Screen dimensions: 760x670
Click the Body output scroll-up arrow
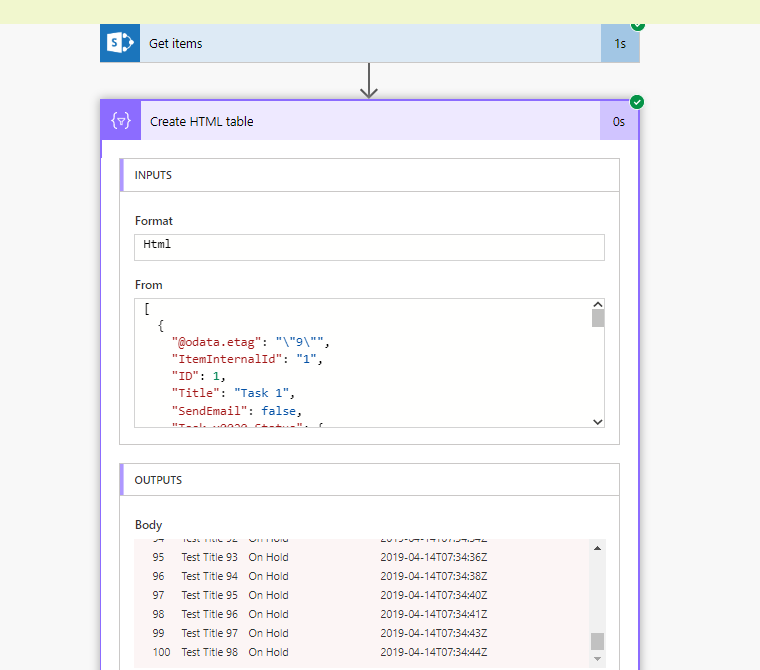point(598,548)
